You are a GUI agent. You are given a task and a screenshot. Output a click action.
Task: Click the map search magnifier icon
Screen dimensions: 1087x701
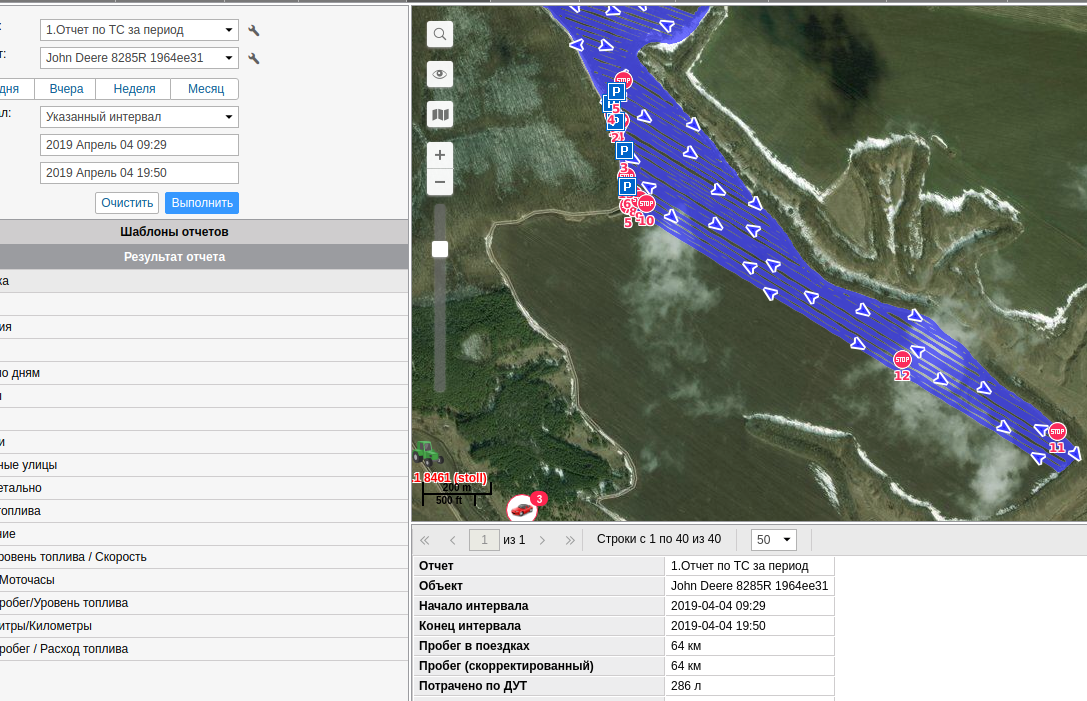click(439, 35)
